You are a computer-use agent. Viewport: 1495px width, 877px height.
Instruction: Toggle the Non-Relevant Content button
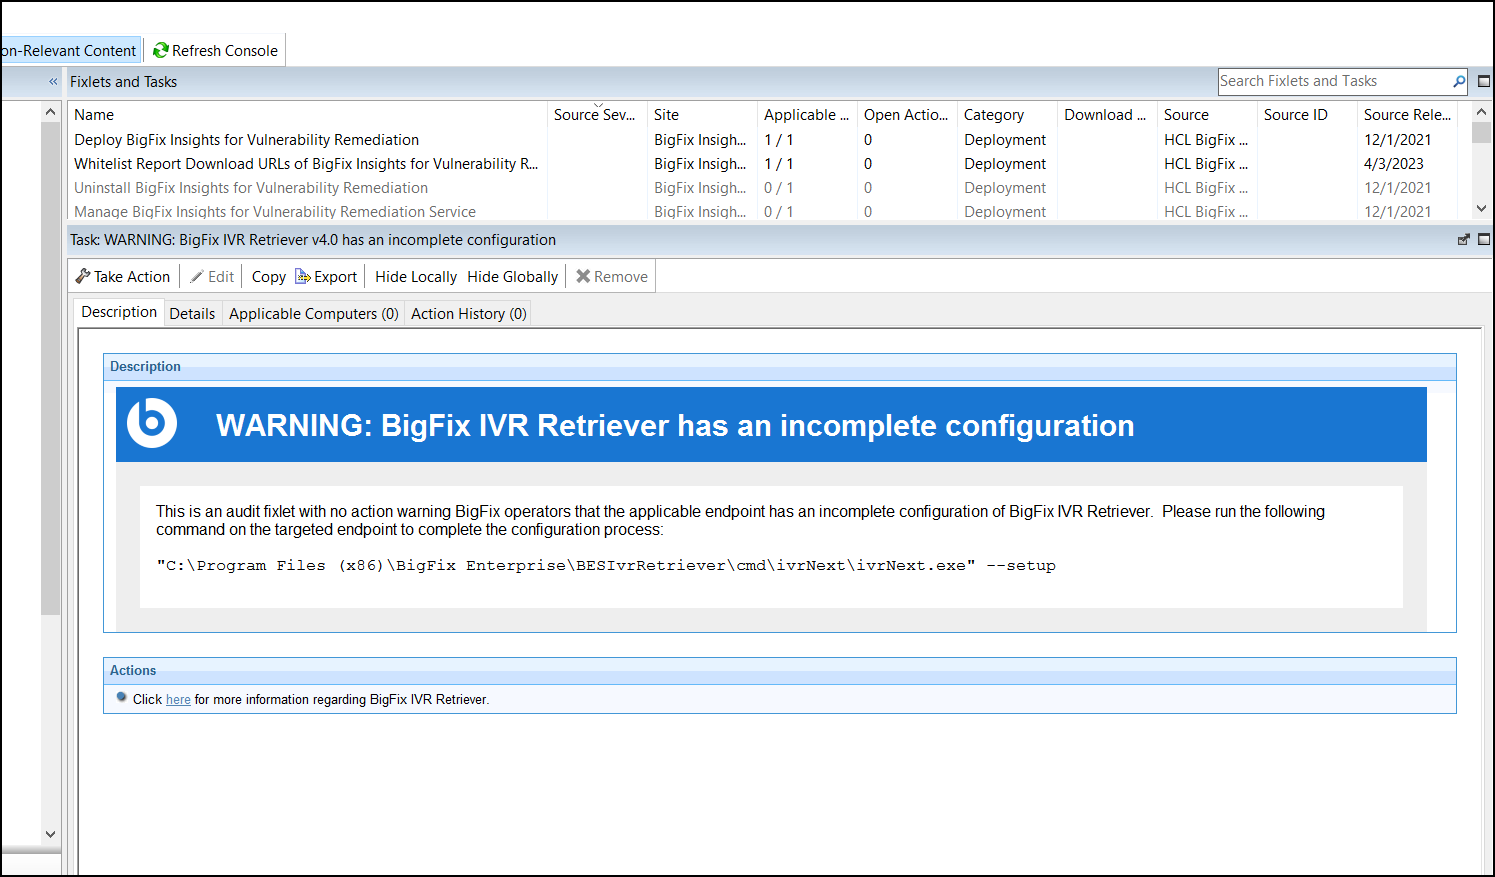(x=69, y=50)
